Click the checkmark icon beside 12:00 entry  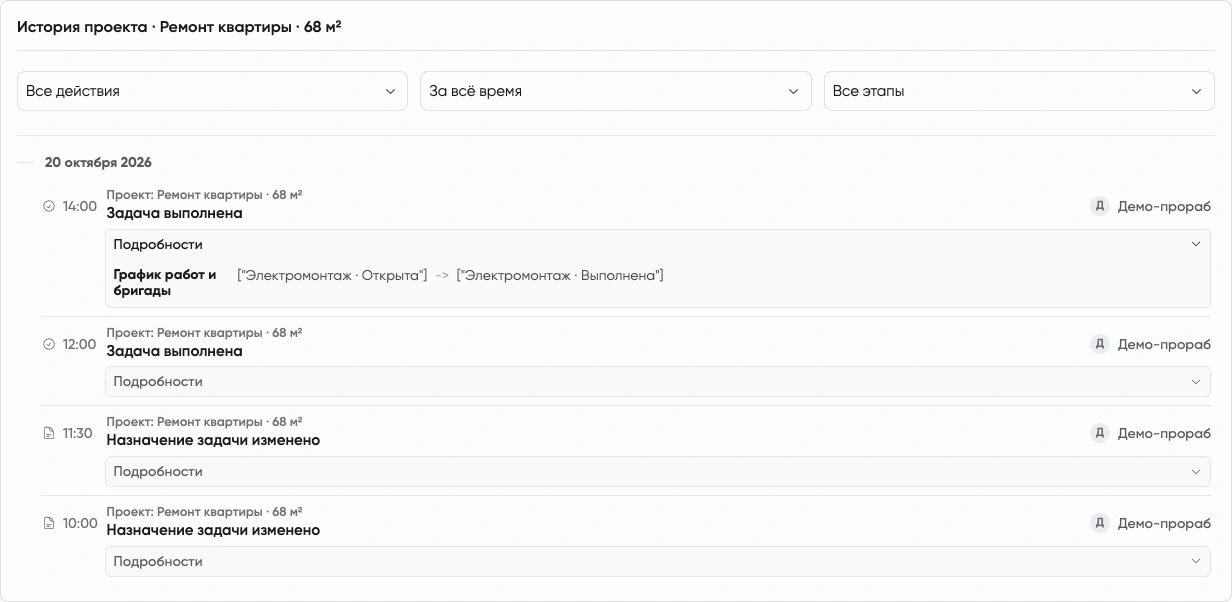[49, 344]
